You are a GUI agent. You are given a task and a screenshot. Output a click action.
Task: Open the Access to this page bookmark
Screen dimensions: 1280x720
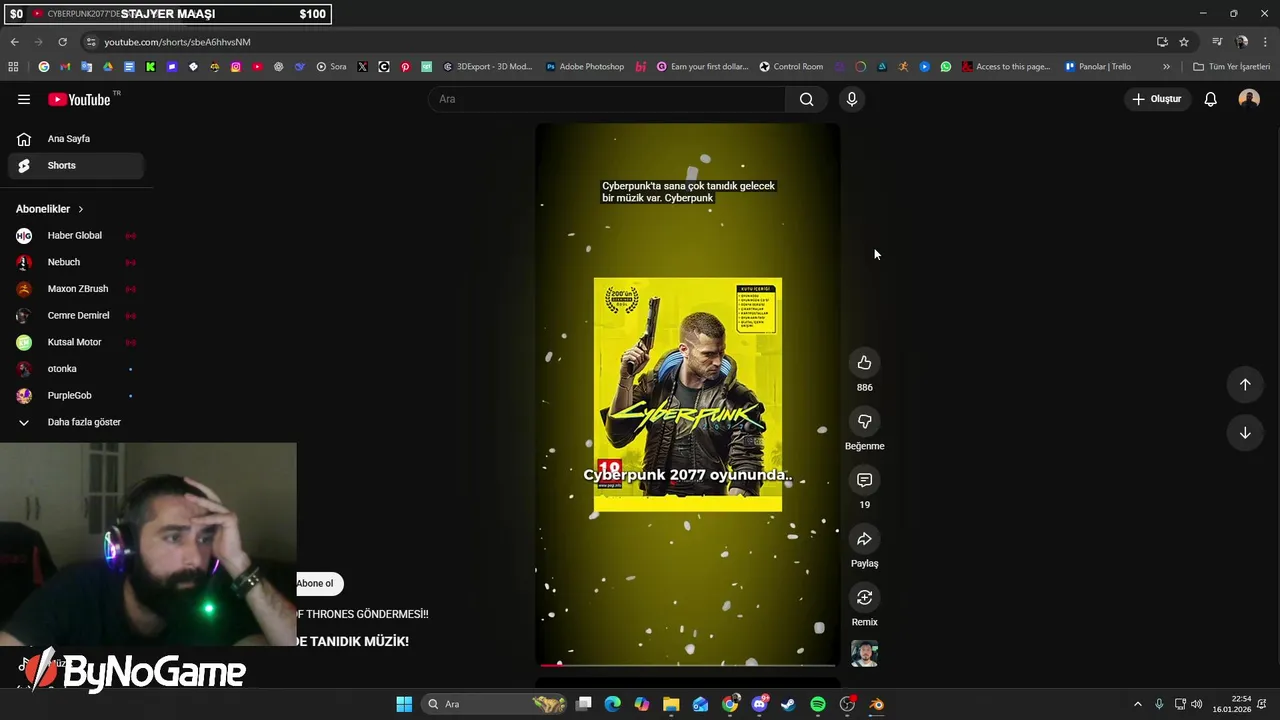[1006, 67]
